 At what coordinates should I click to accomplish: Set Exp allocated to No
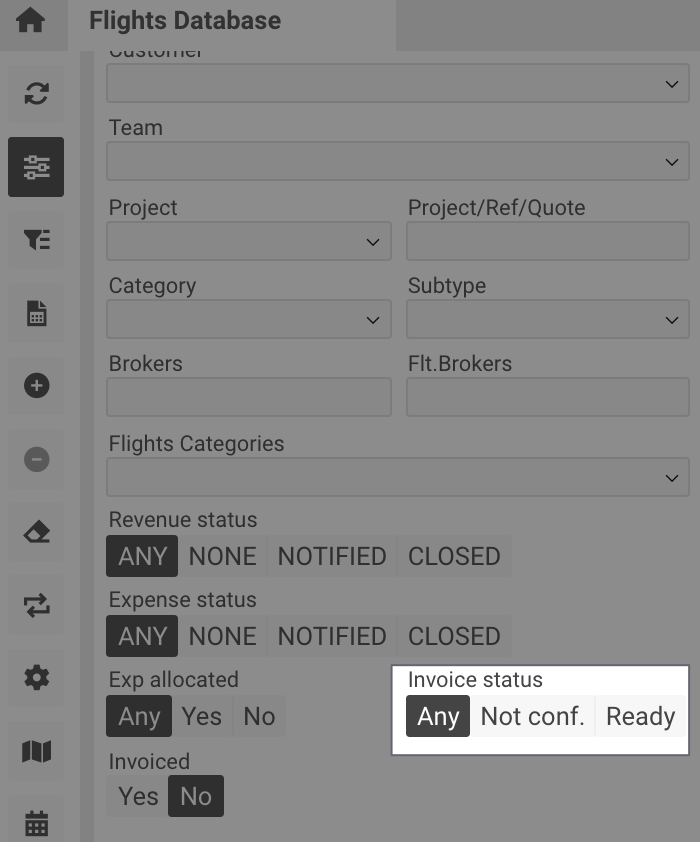[x=258, y=716]
